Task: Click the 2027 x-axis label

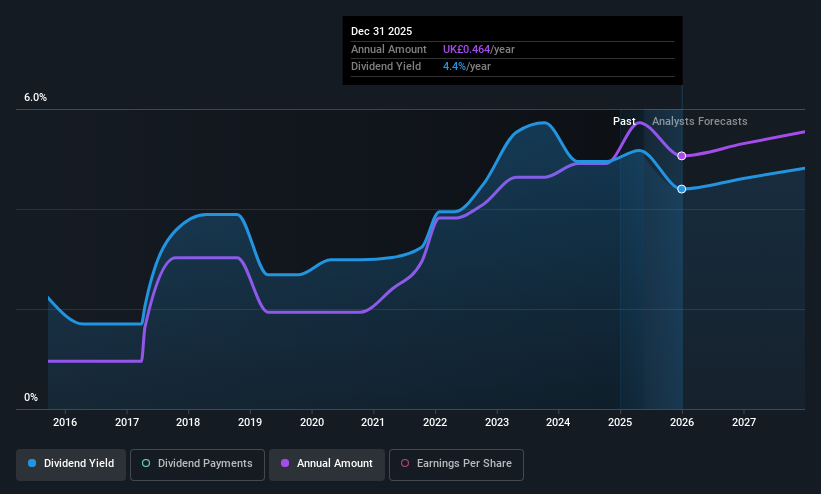Action: coord(744,422)
